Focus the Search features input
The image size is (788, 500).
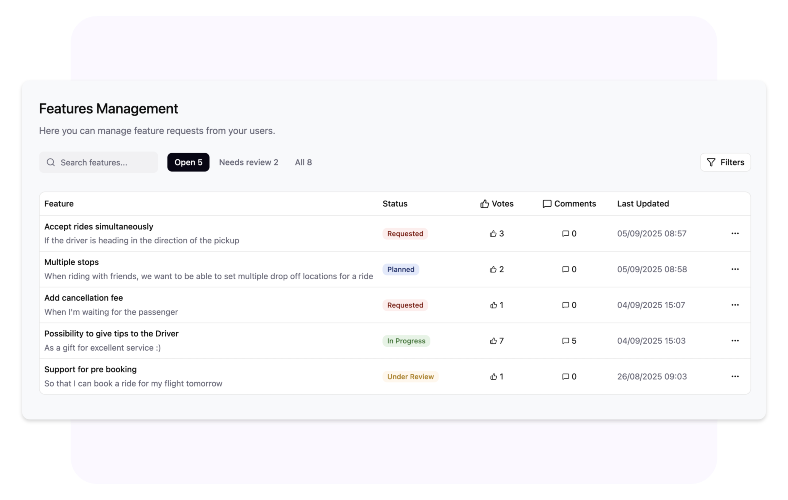(98, 162)
